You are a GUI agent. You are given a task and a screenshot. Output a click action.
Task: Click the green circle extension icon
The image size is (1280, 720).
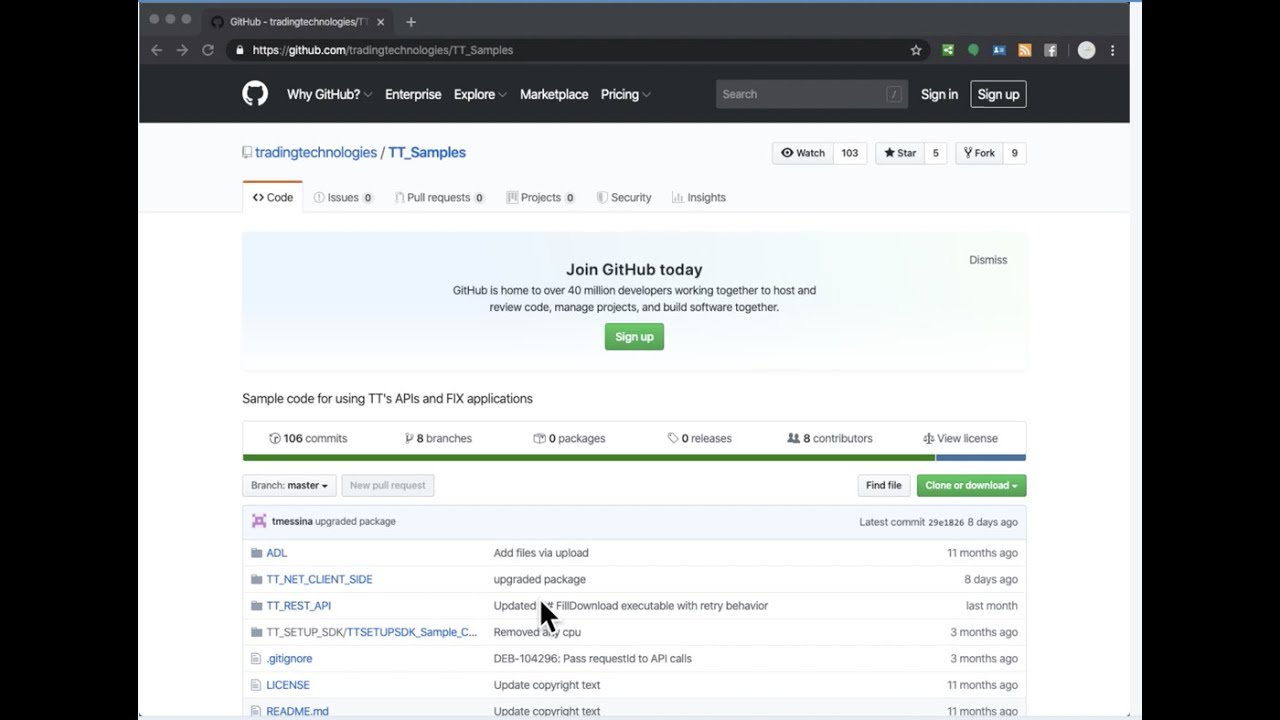pos(973,50)
